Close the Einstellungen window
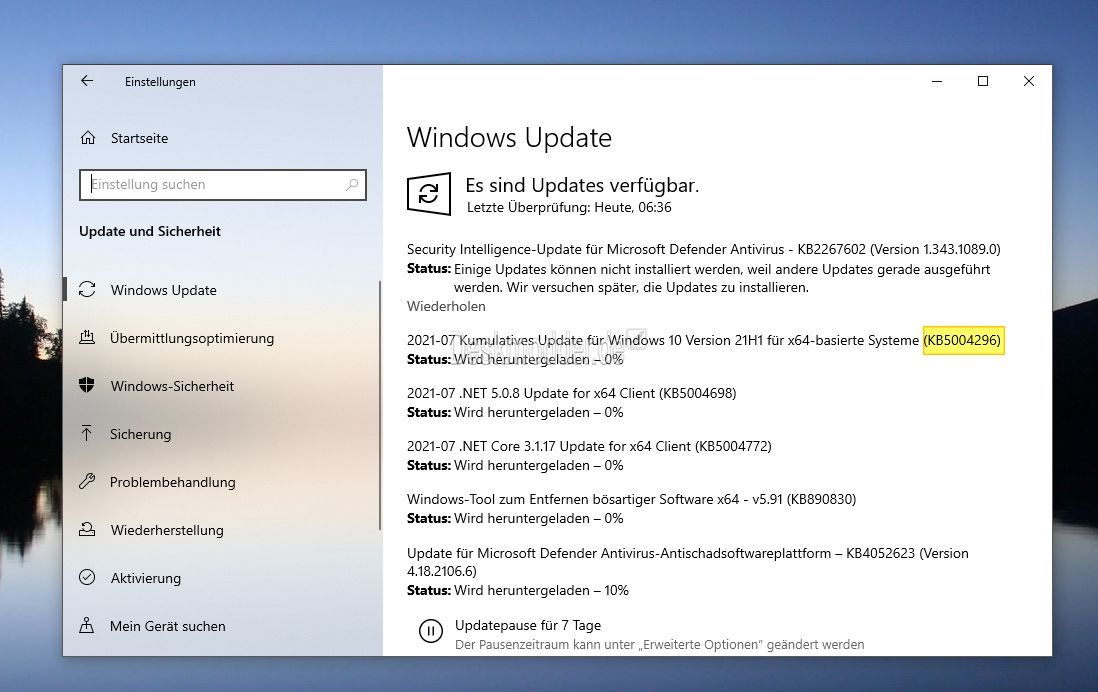The height and width of the screenshot is (692, 1098). (1029, 81)
